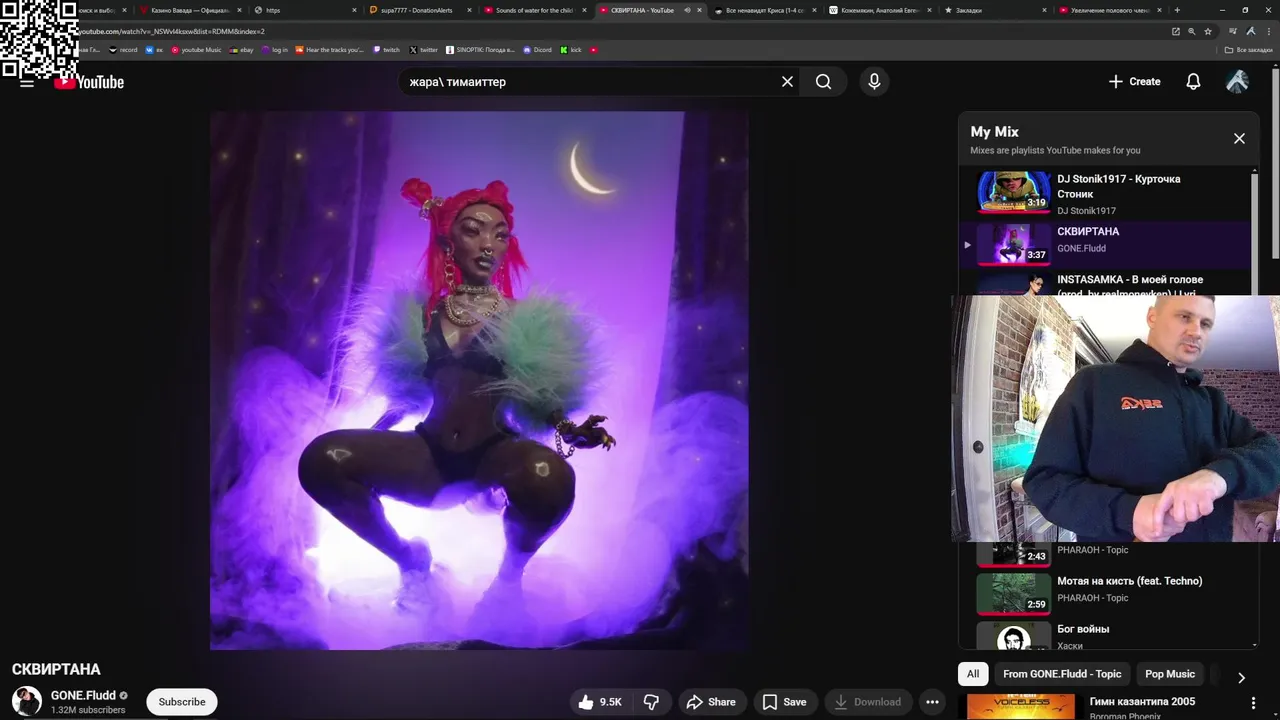Screen dimensions: 1280x720
Task: Select СКВИРТАНА in the playlist
Action: (1105, 243)
